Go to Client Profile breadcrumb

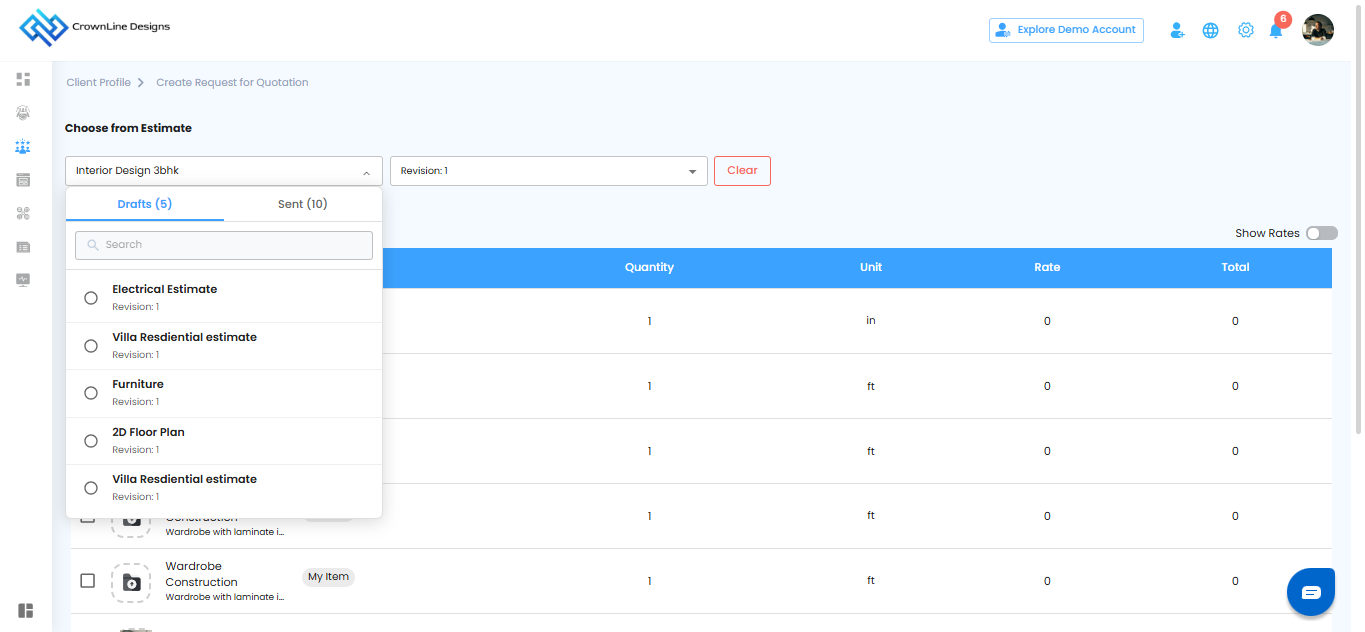pyautogui.click(x=99, y=82)
